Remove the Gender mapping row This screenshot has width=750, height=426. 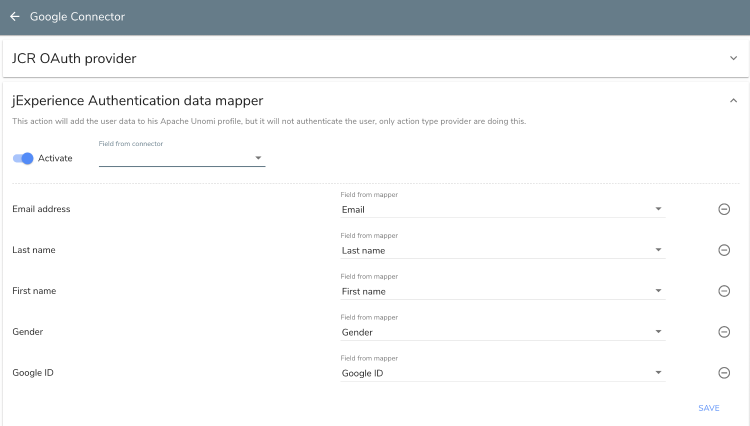(x=724, y=332)
